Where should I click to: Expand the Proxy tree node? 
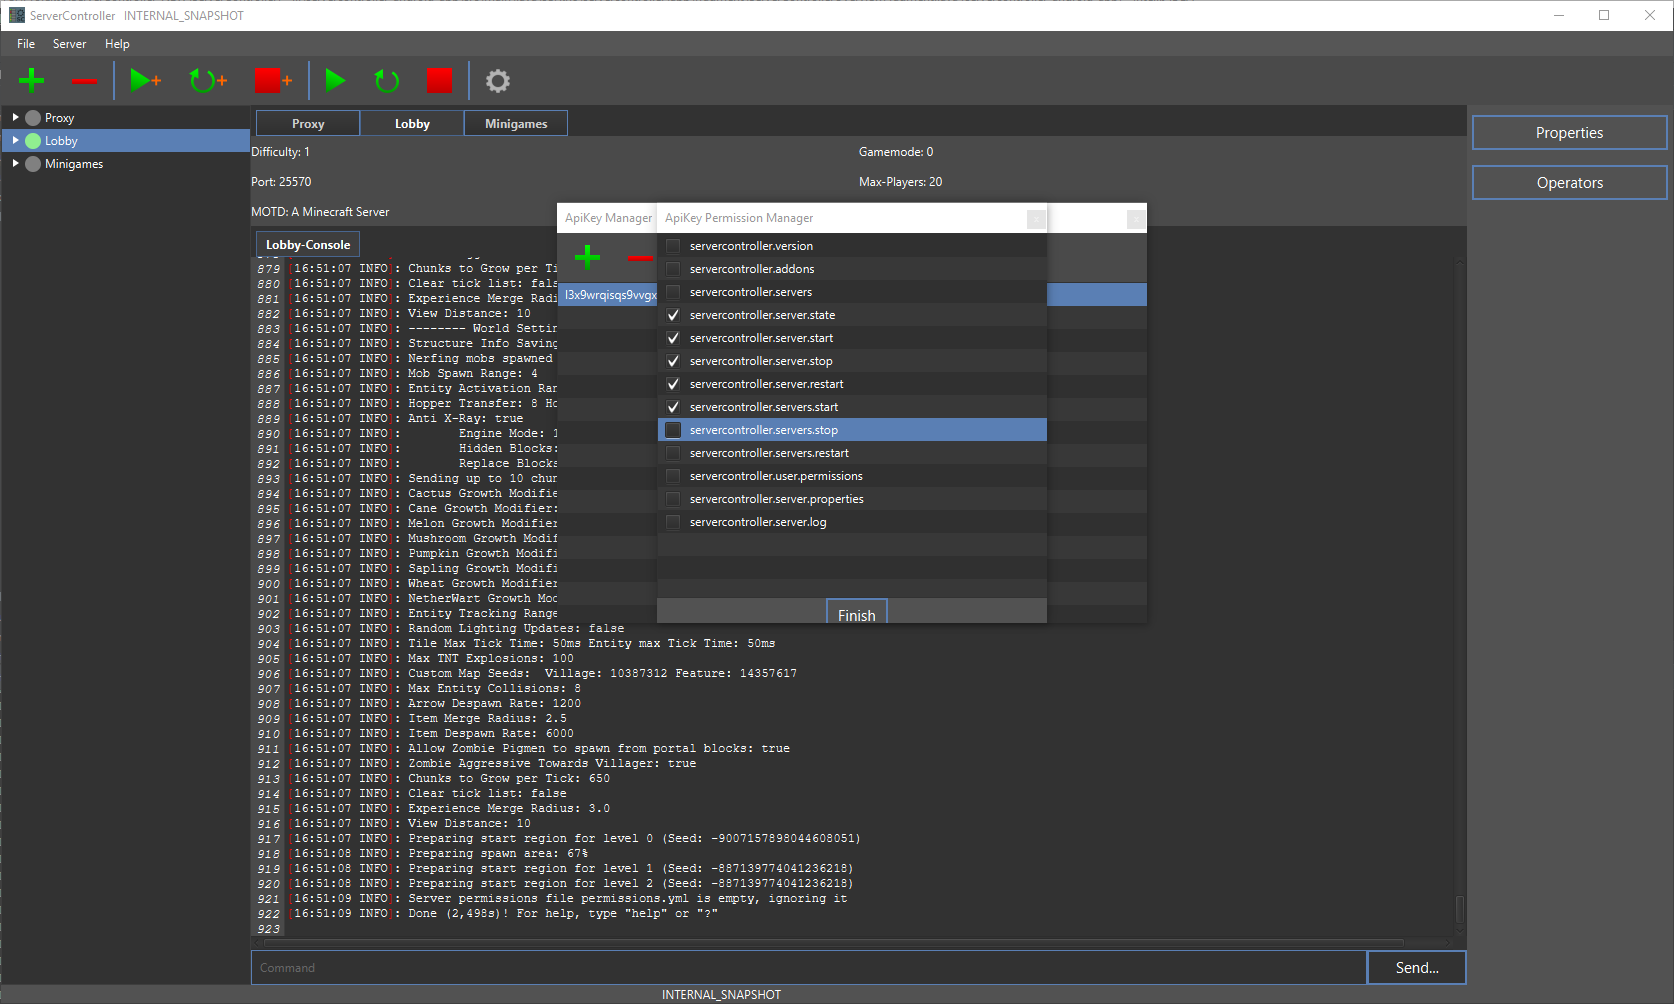pyautogui.click(x=15, y=118)
